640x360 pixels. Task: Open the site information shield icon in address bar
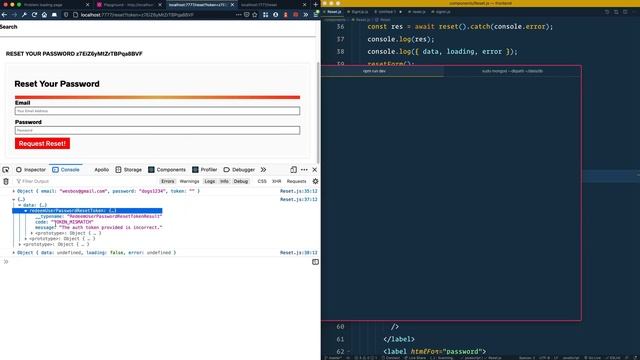point(66,15)
